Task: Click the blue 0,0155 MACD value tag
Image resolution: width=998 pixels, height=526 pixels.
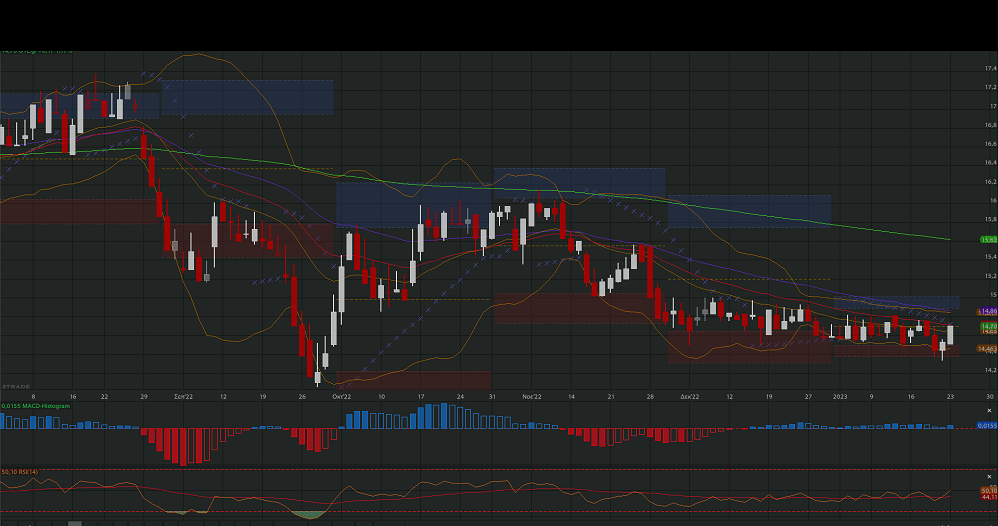Action: pyautogui.click(x=987, y=425)
